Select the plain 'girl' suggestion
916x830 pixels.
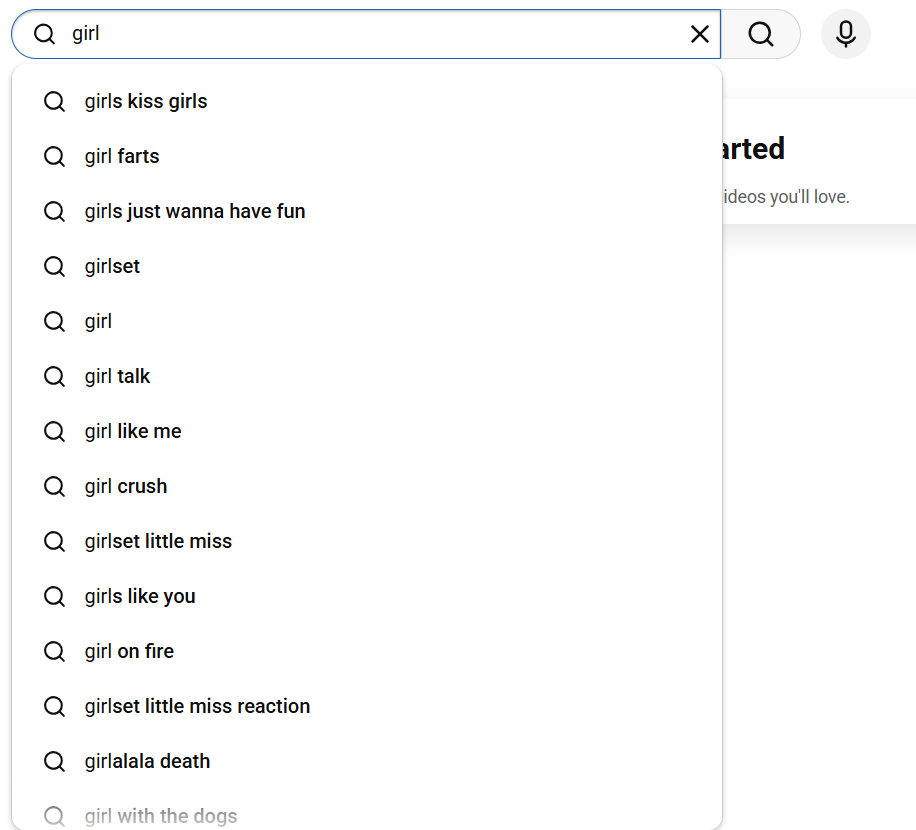tap(98, 322)
